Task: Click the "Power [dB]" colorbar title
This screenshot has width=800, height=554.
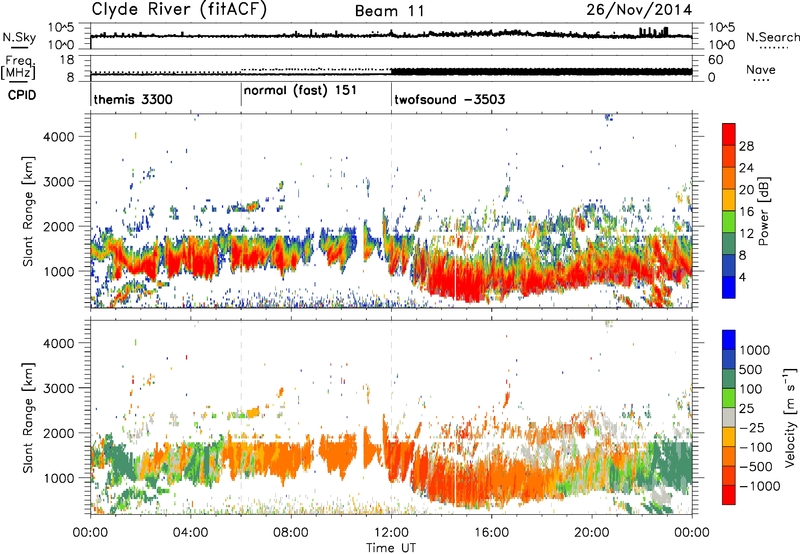Action: coord(764,211)
